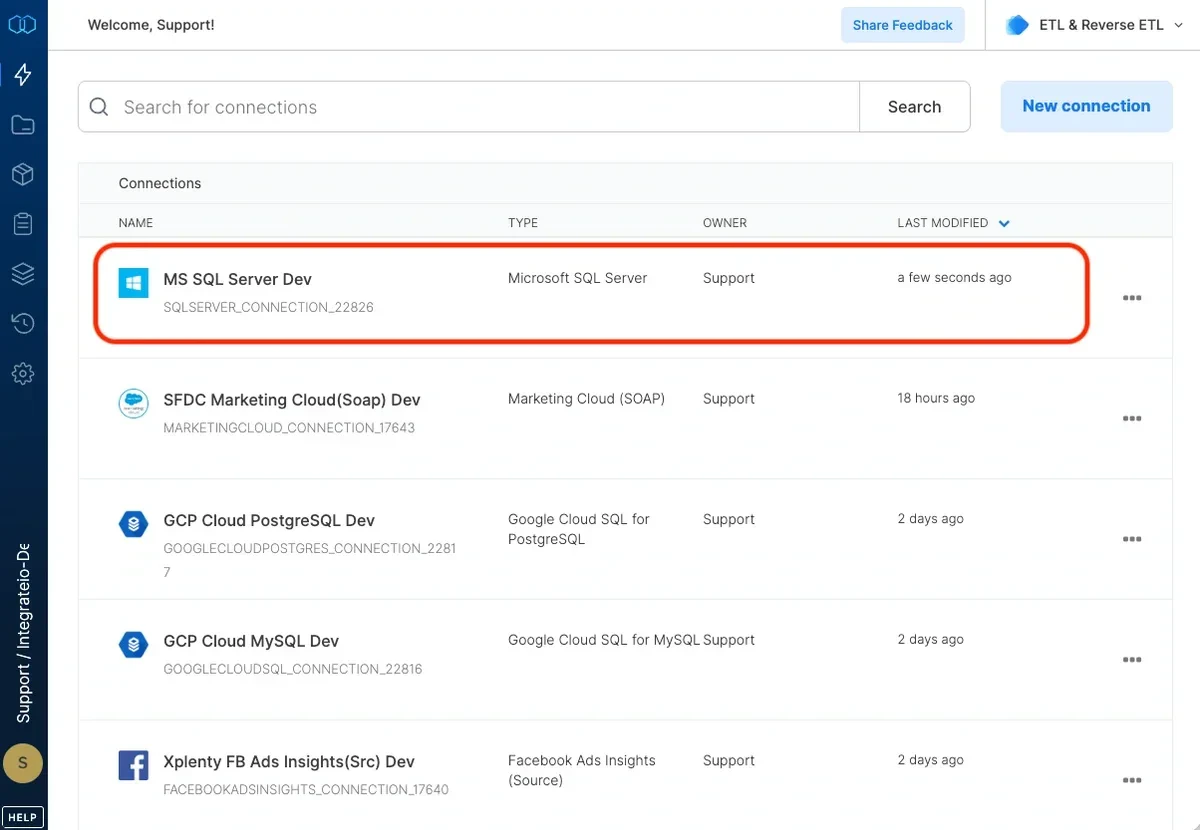This screenshot has height=830, width=1200.
Task: Click the Share Feedback button
Action: point(902,24)
